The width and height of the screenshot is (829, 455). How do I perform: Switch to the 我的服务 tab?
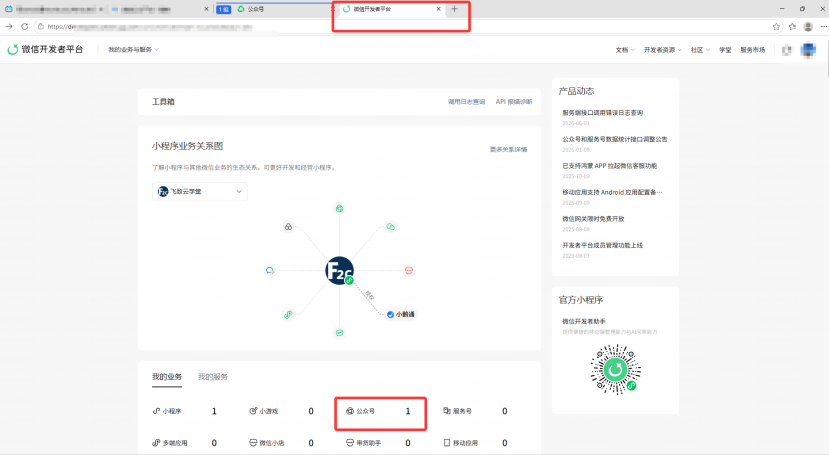(x=213, y=377)
